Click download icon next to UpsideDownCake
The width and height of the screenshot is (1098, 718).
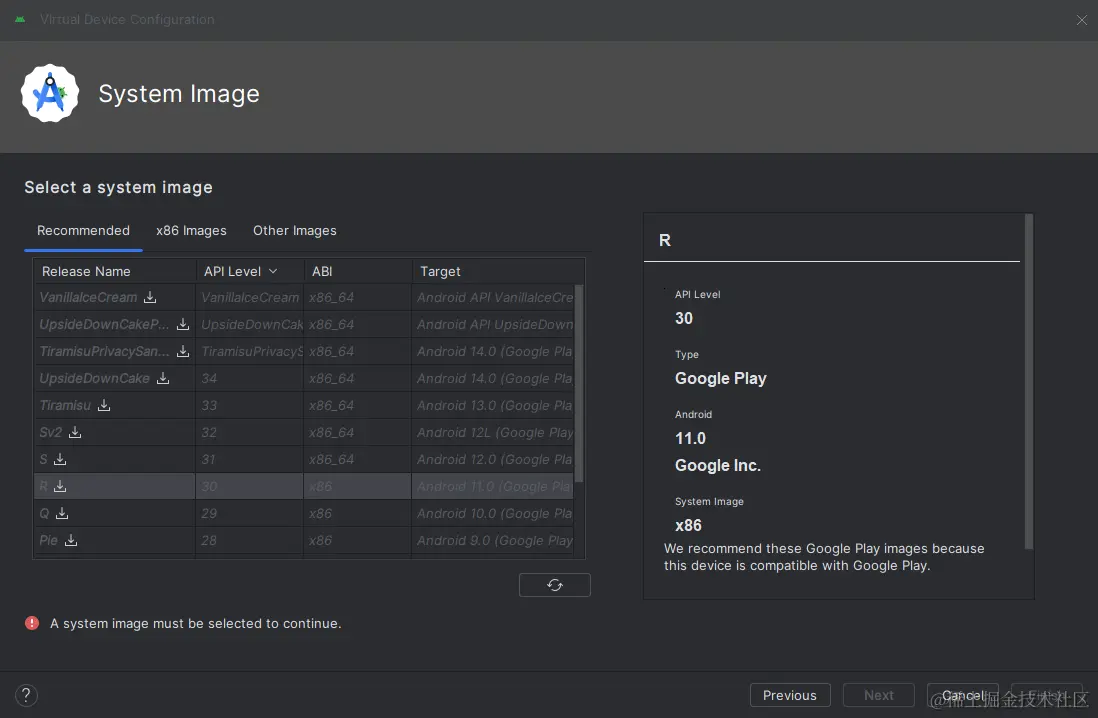click(x=163, y=378)
